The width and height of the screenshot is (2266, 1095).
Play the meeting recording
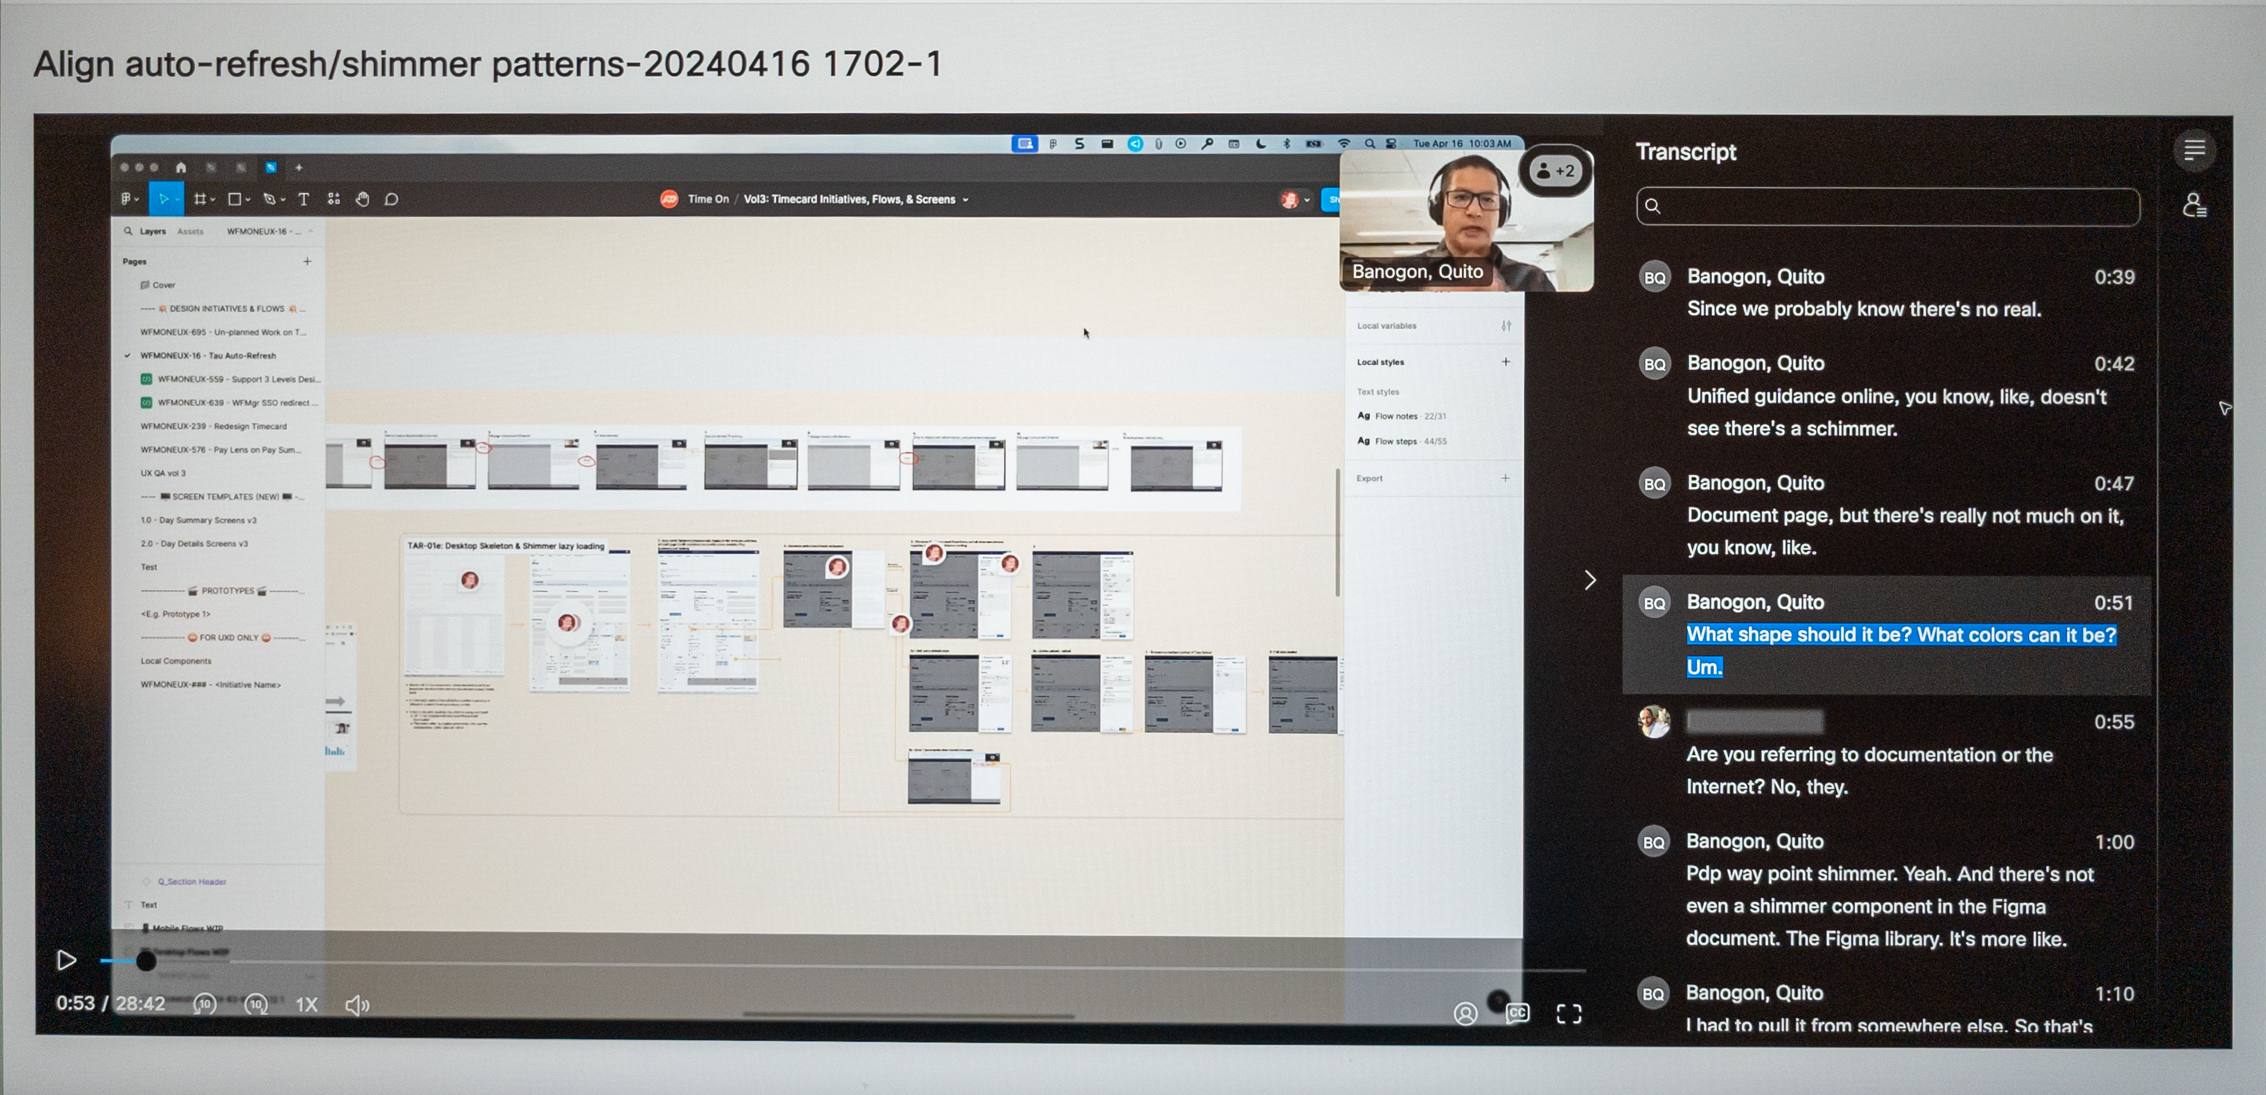click(66, 960)
